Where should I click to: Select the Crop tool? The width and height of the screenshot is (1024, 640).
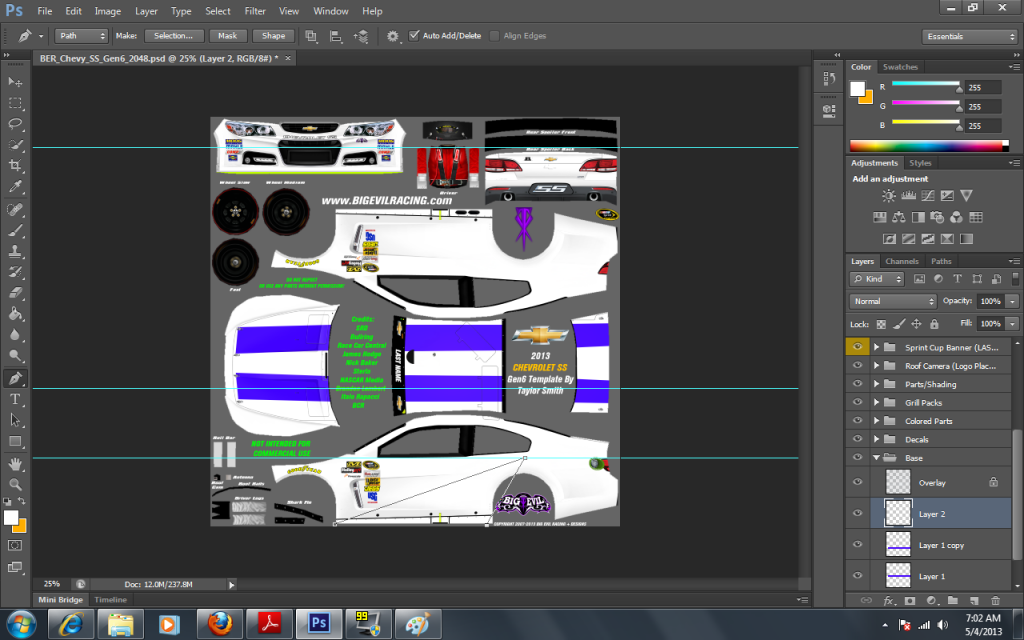point(15,165)
